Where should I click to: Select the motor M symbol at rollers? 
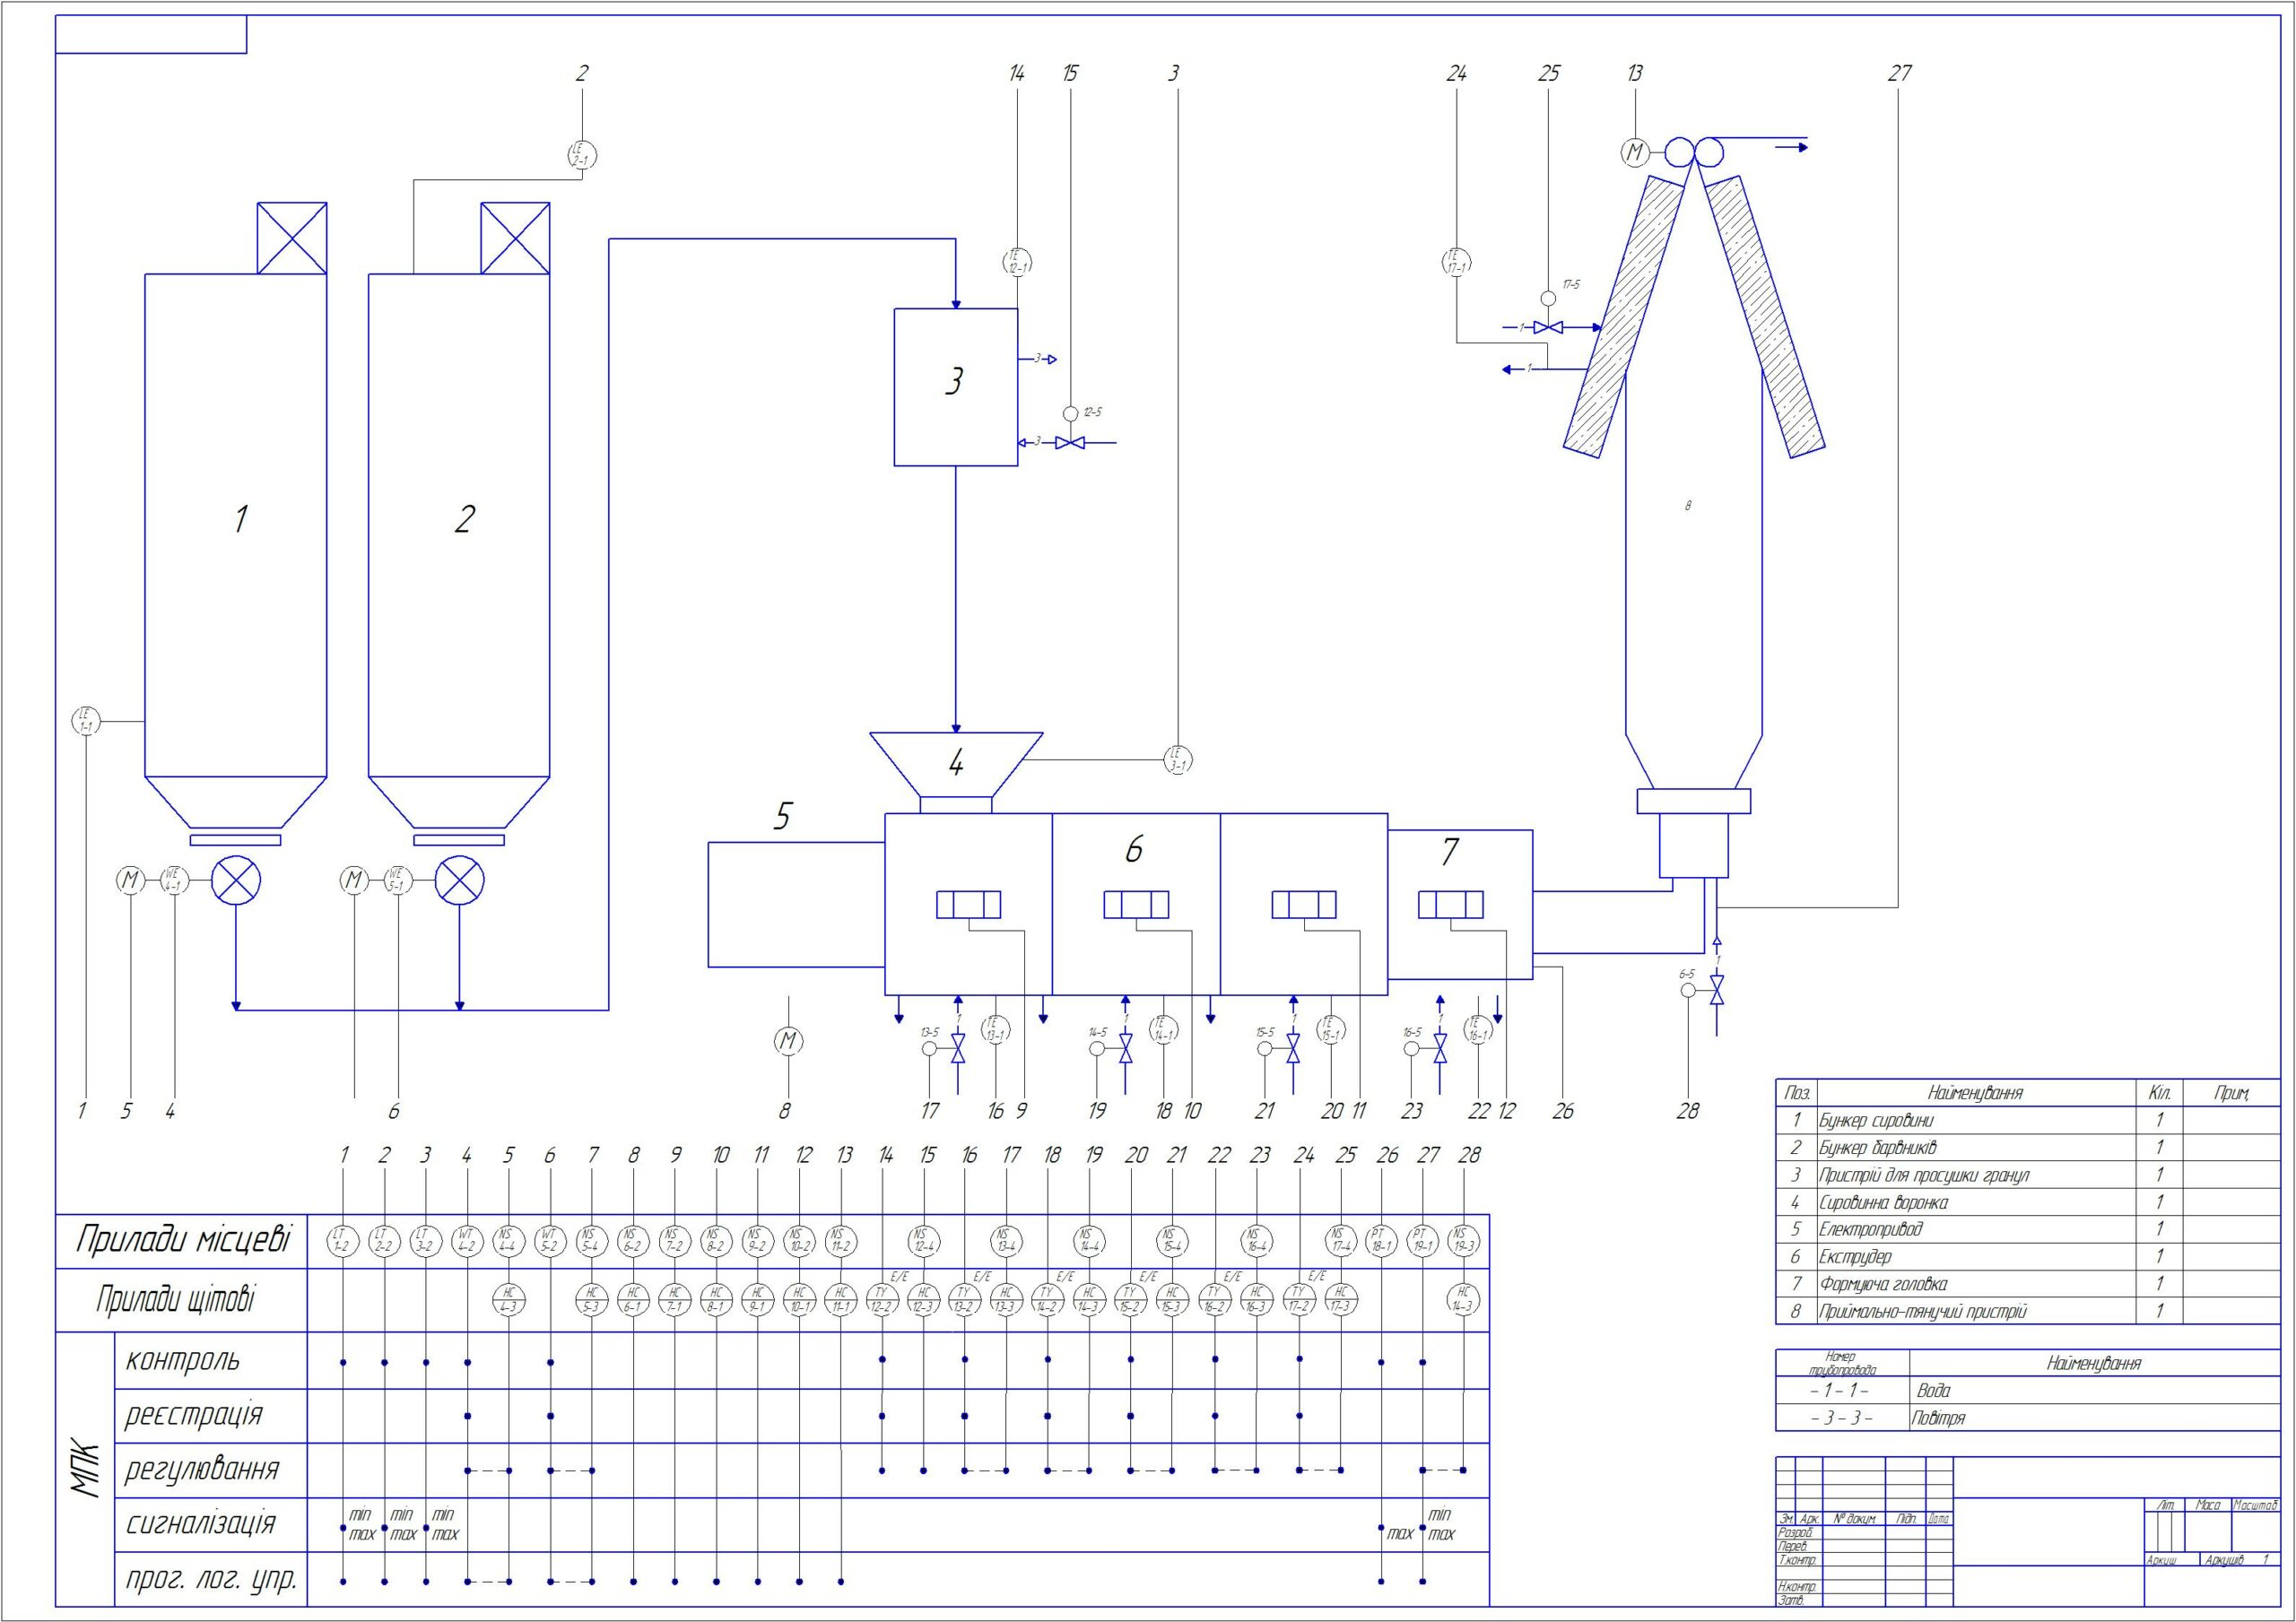point(1635,152)
